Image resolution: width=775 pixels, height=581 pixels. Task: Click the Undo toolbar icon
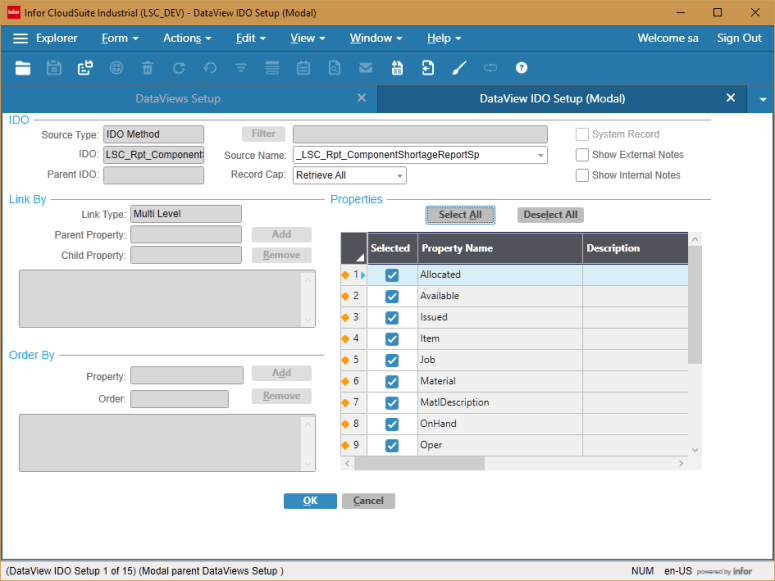[x=210, y=68]
